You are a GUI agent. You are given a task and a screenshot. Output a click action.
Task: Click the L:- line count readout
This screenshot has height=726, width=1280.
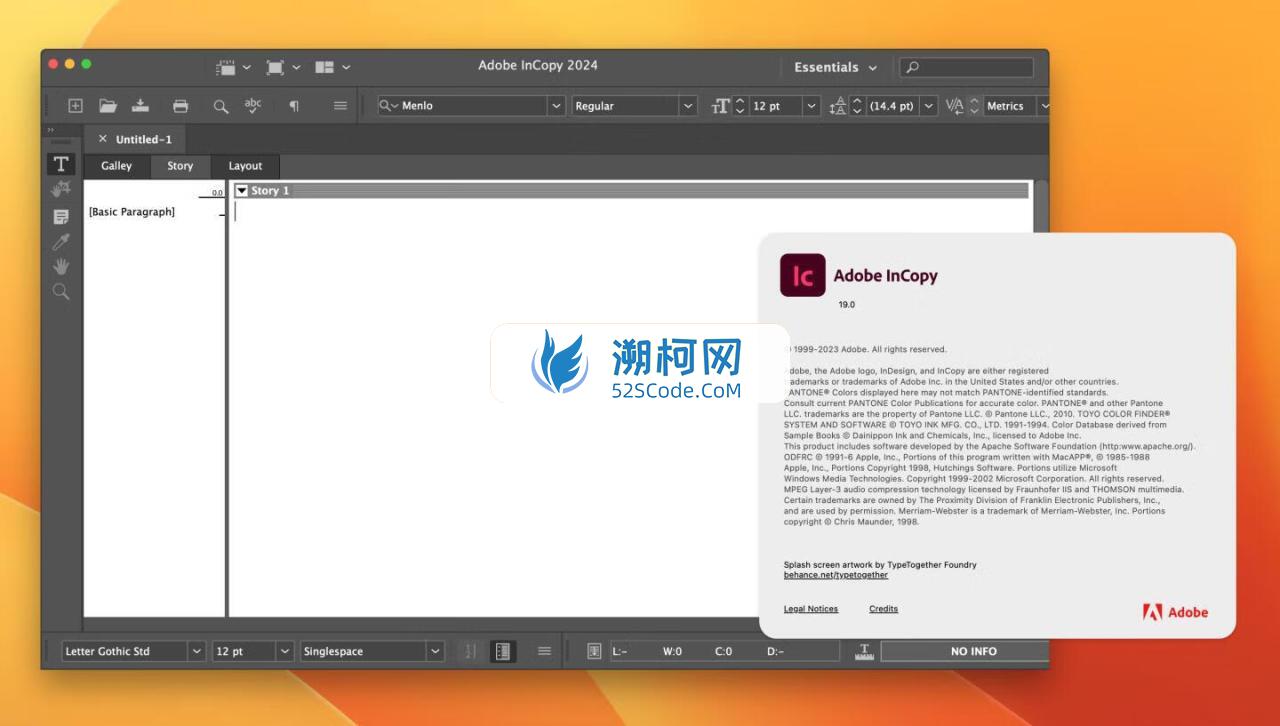[620, 651]
